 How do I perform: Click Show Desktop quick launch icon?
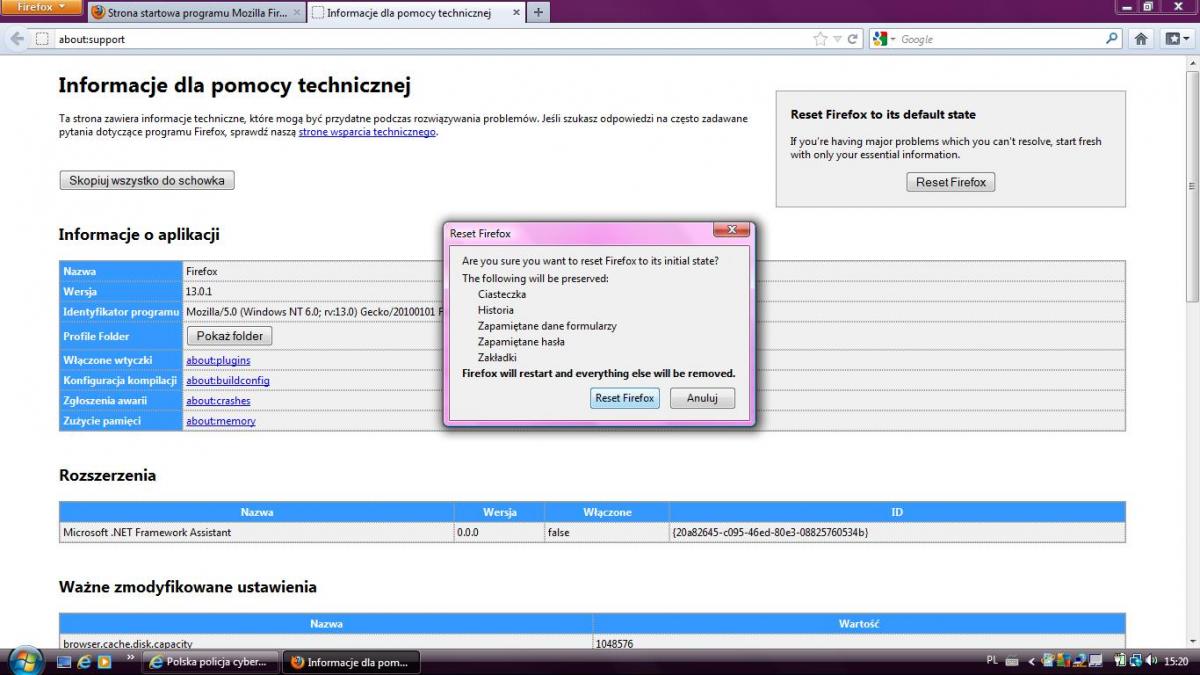point(65,662)
